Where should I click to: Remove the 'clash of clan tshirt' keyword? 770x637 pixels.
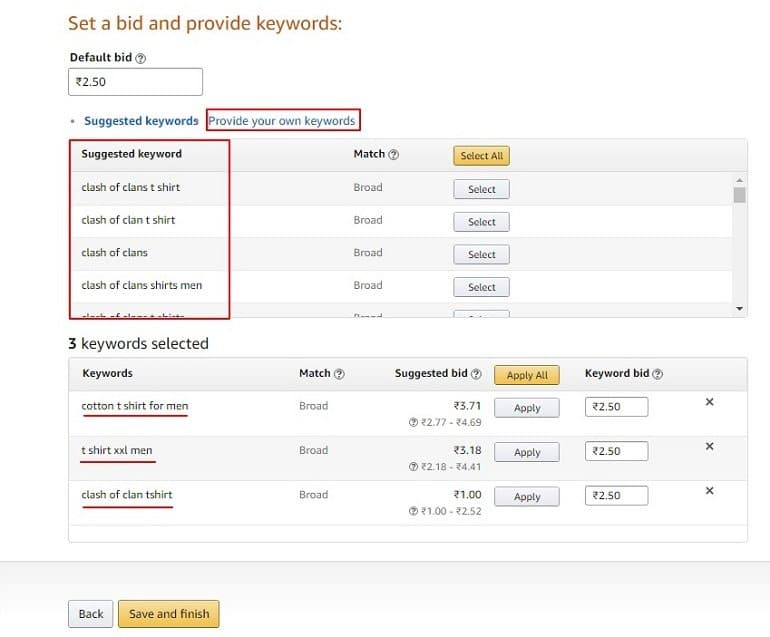(709, 490)
